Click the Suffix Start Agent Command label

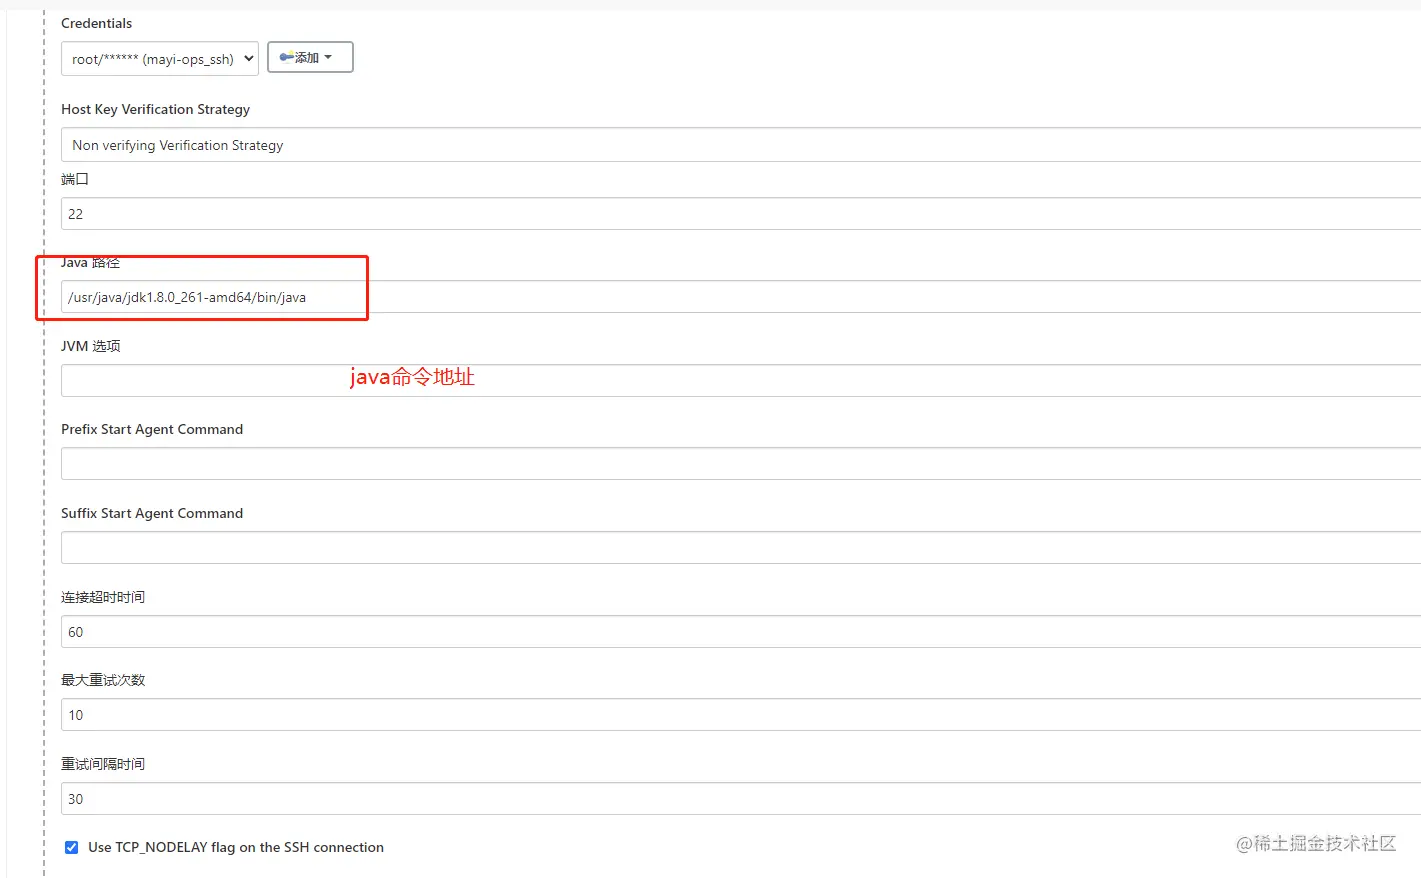click(152, 513)
